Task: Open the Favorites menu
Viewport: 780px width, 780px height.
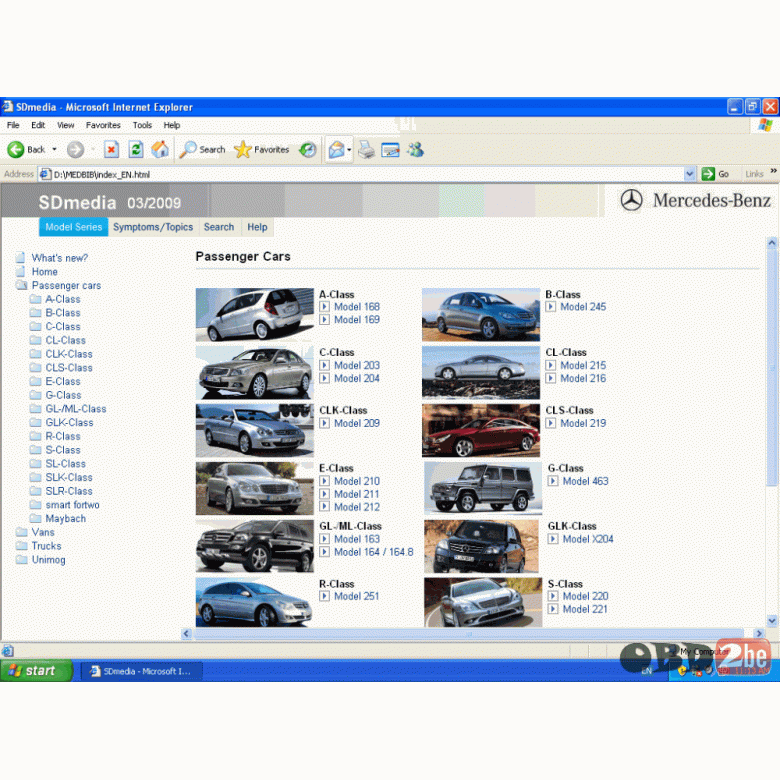Action: pos(103,125)
